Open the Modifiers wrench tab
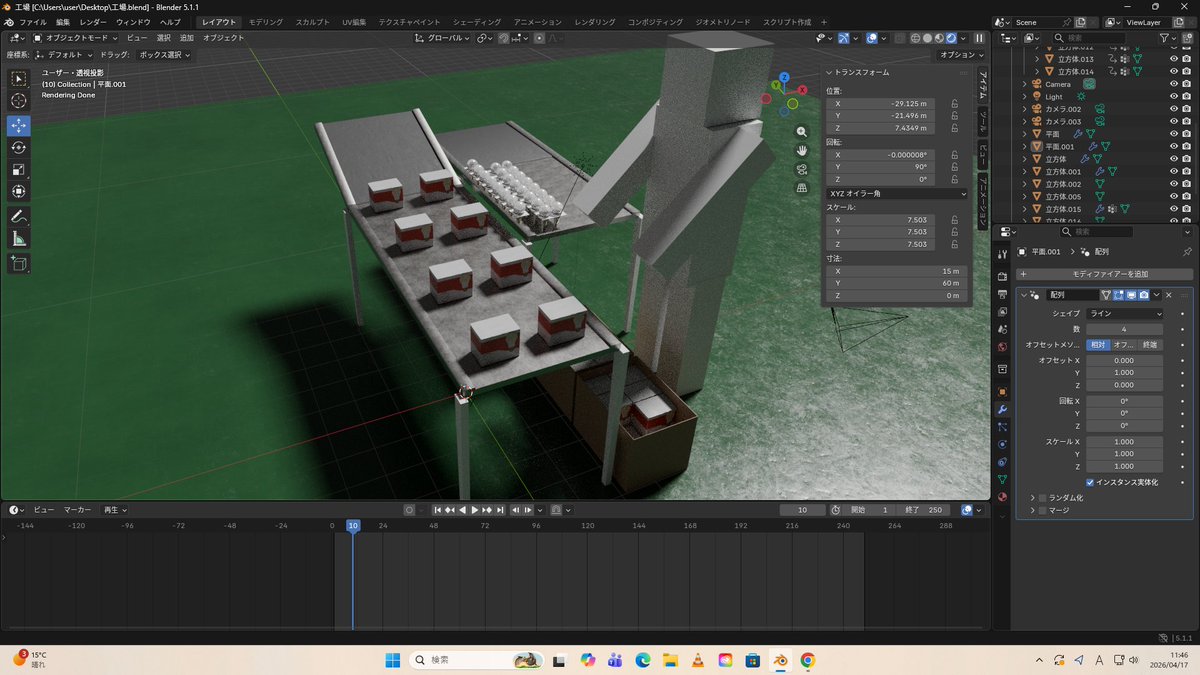1200x675 pixels. tap(1002, 410)
